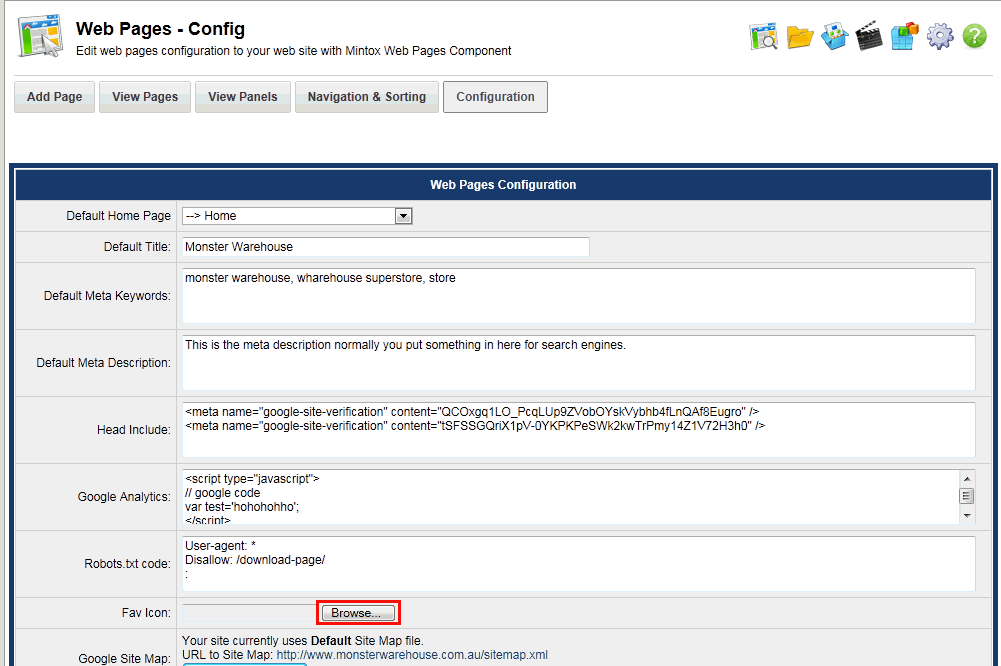Click the "Web Pages Configuration" table header
This screenshot has height=666, width=1001.
[503, 185]
